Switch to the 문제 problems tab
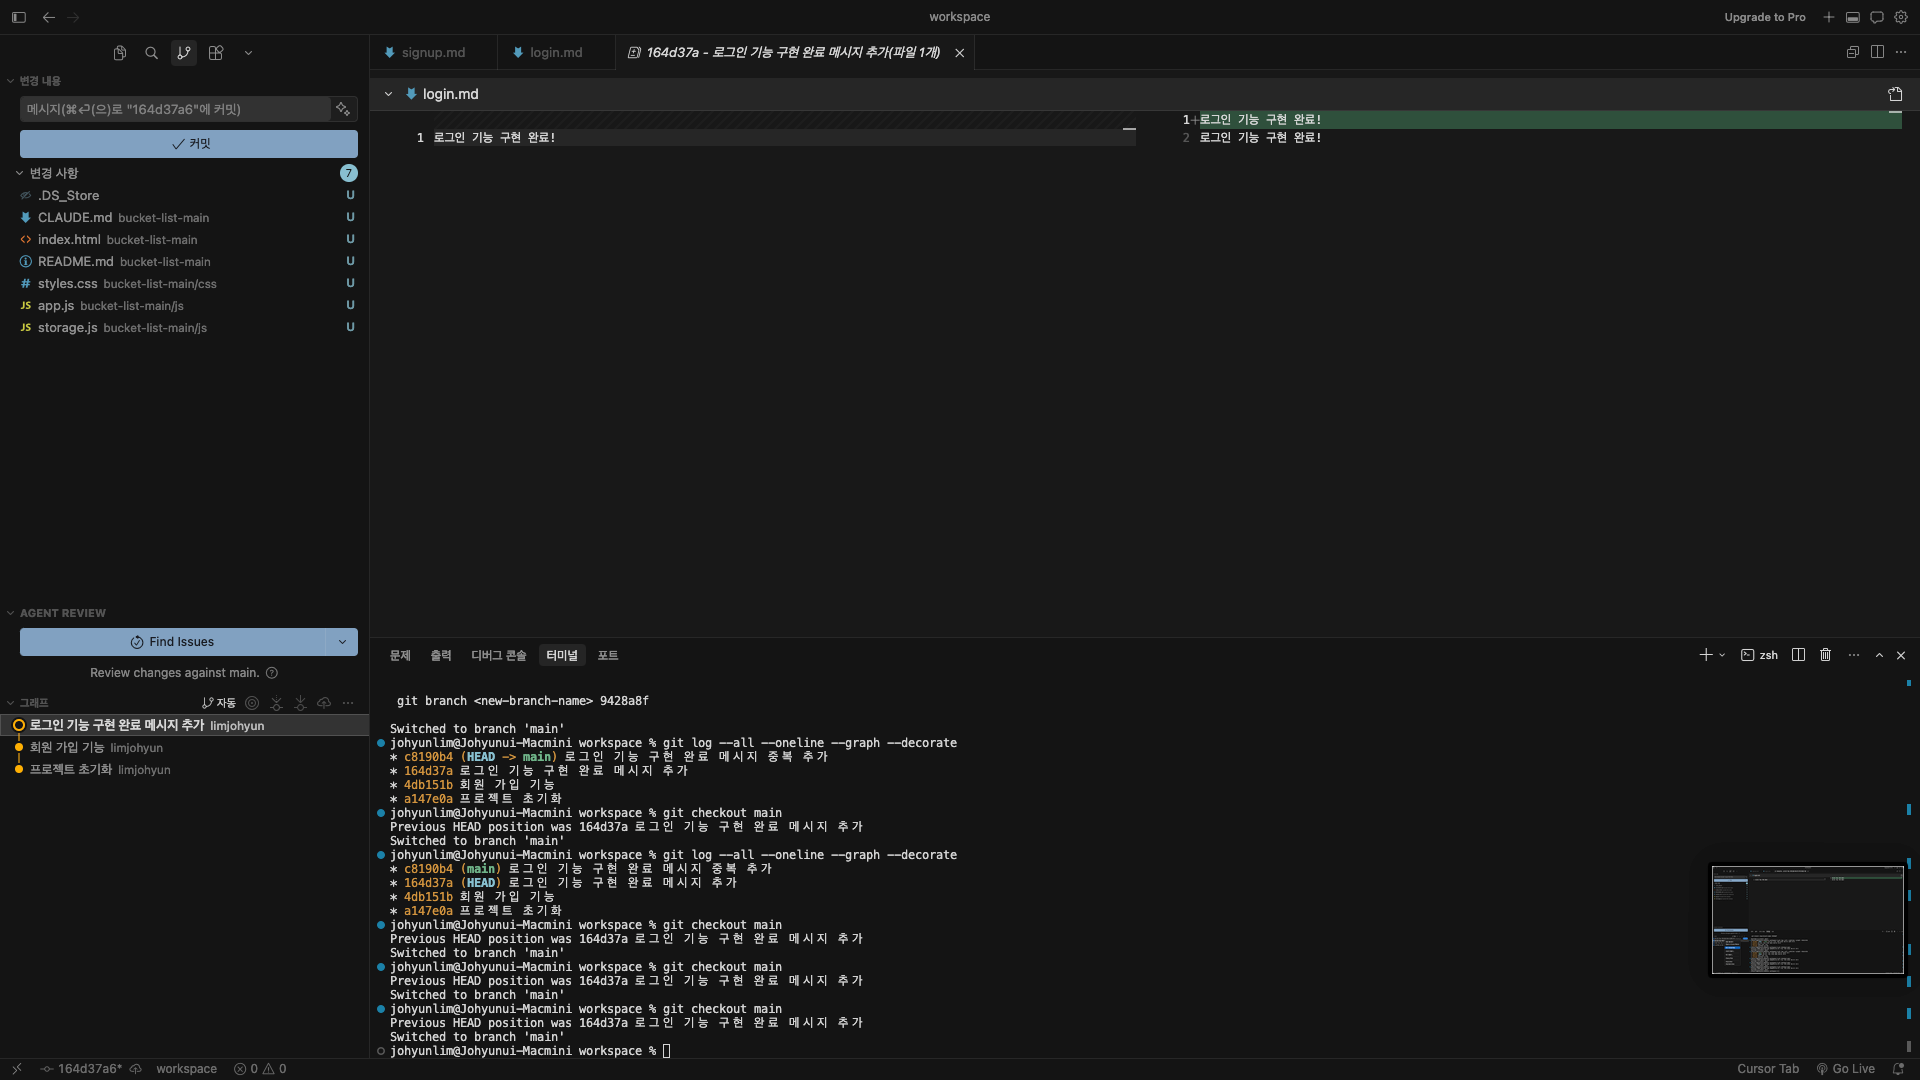The height and width of the screenshot is (1080, 1920). pyautogui.click(x=400, y=656)
